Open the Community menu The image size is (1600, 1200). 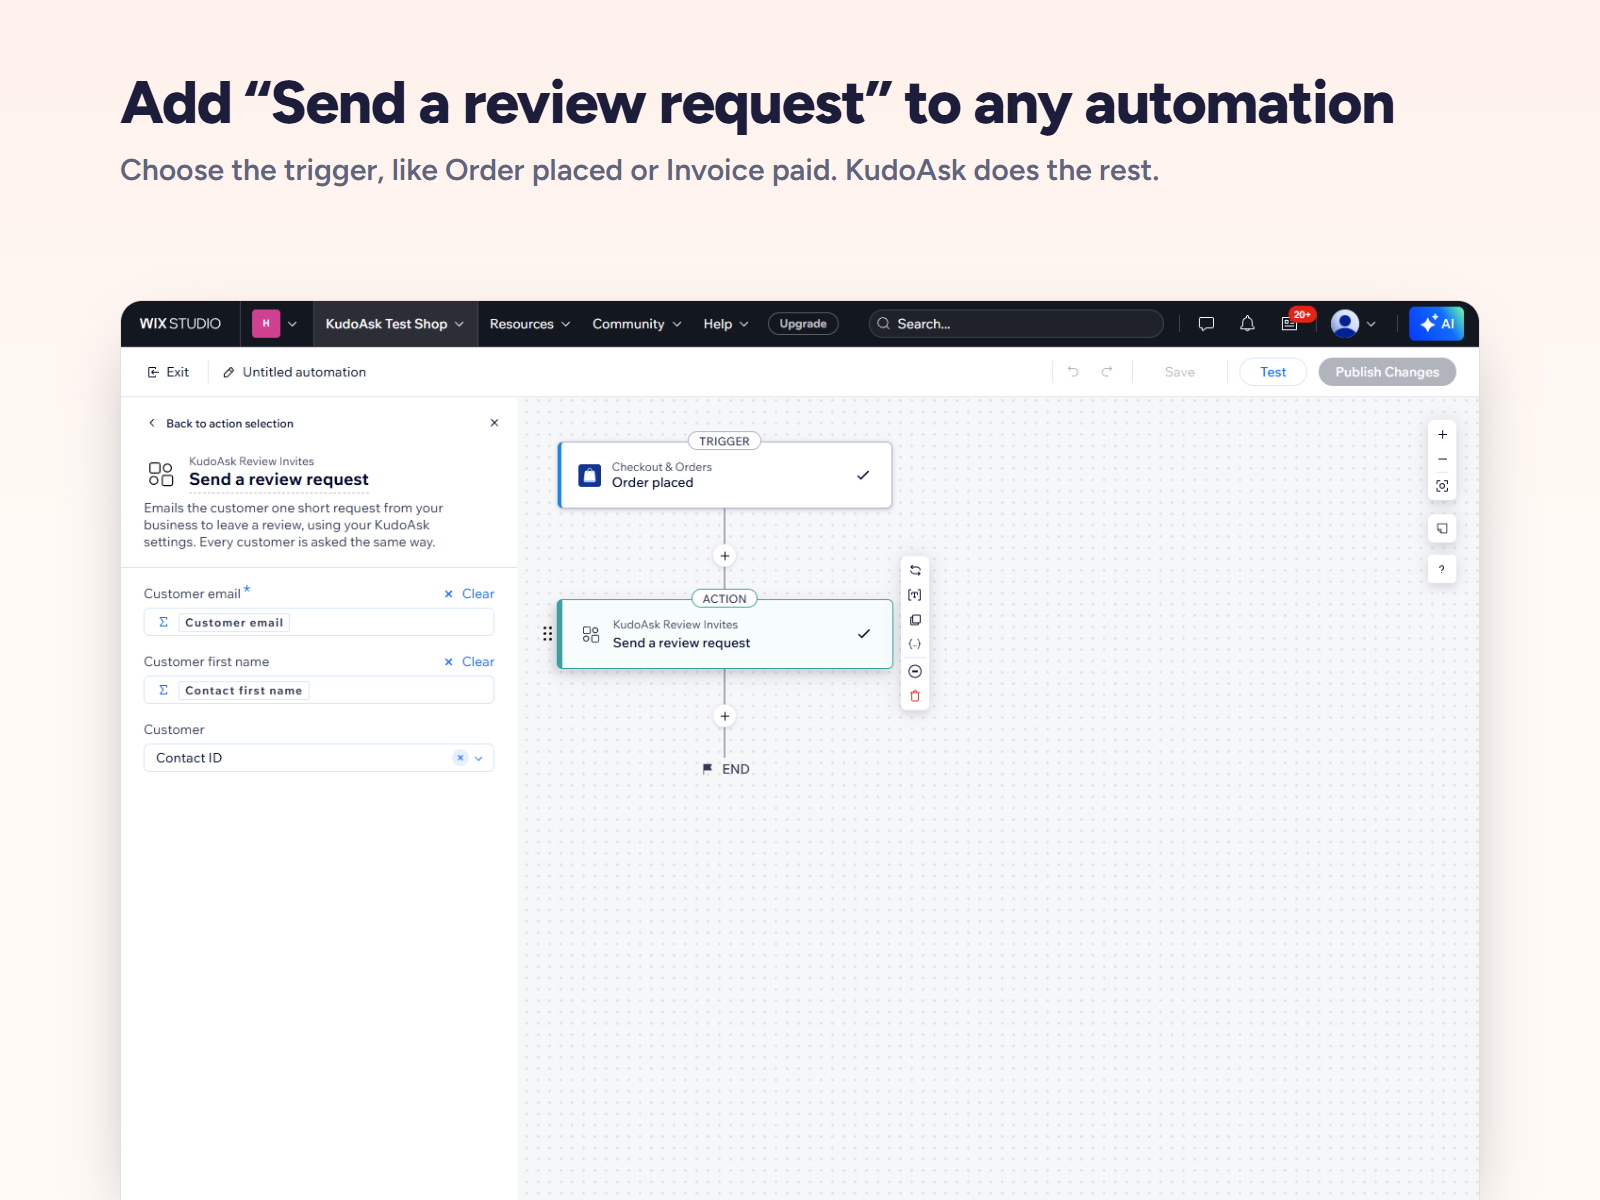(637, 324)
